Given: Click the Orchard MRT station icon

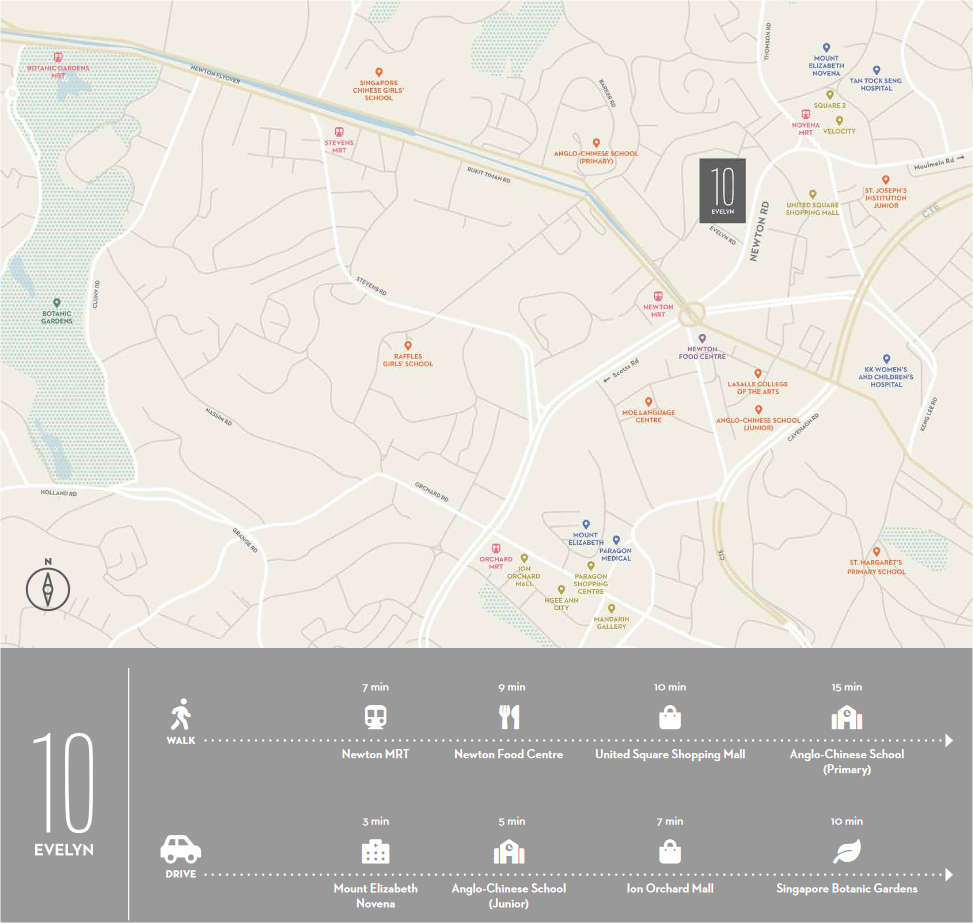Looking at the screenshot, I should pos(495,549).
